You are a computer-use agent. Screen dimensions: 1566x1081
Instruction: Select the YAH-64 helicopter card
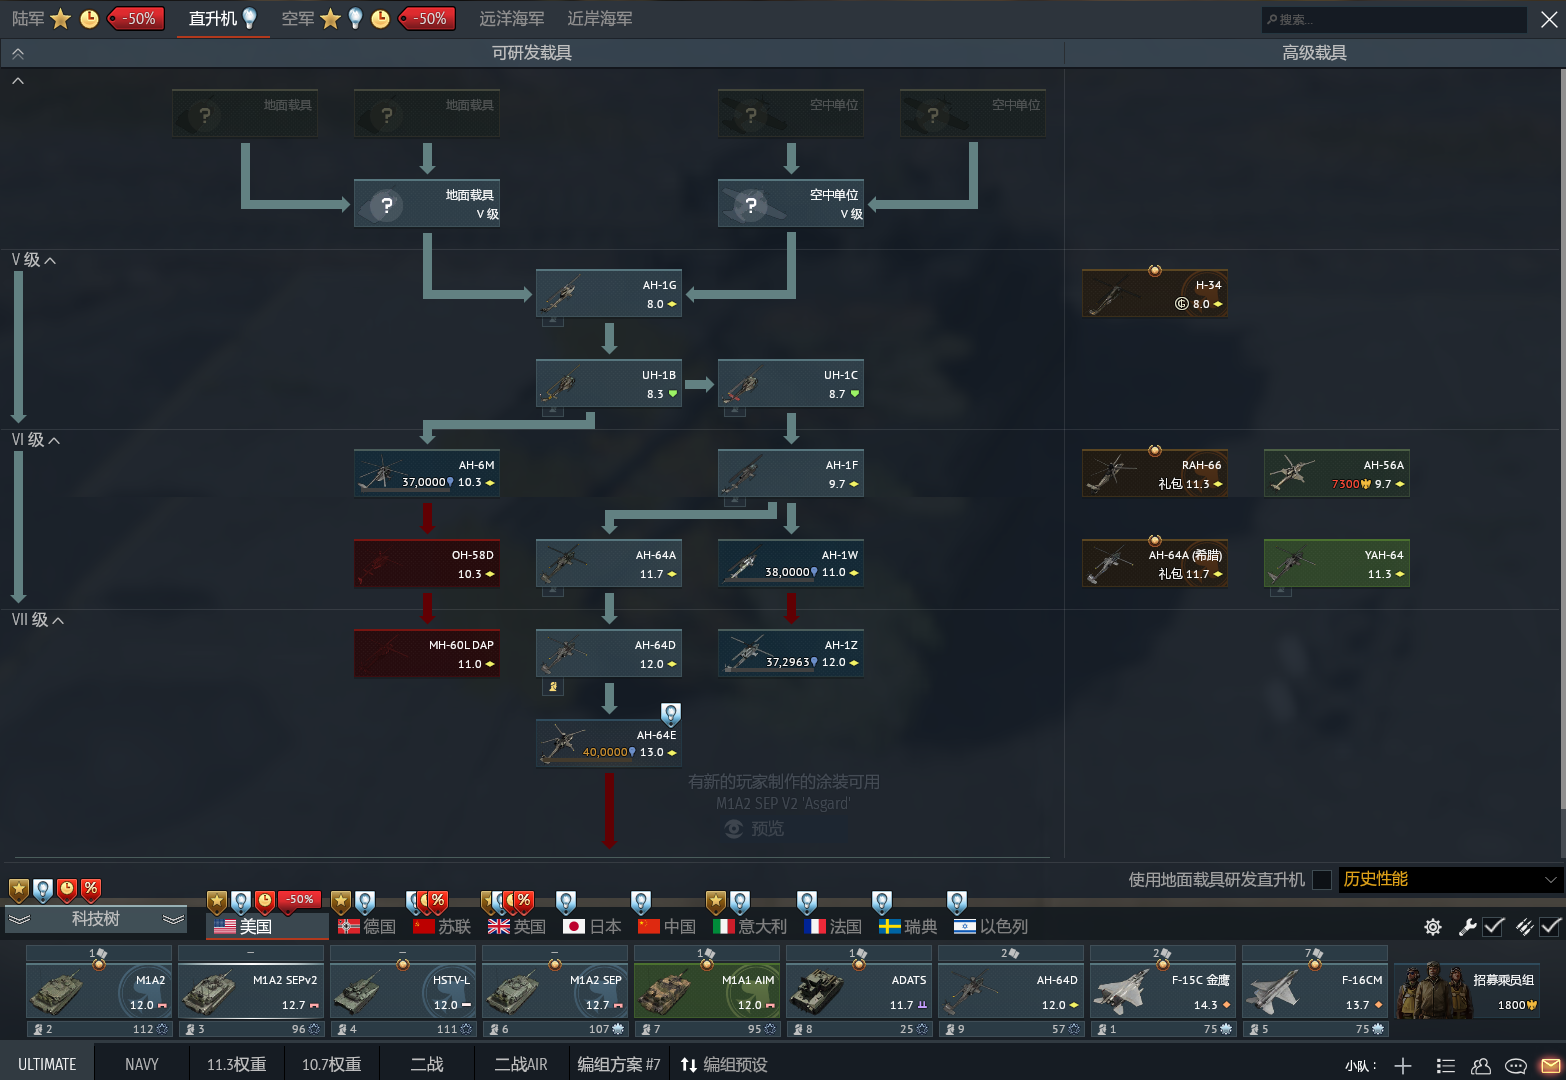pos(1337,564)
